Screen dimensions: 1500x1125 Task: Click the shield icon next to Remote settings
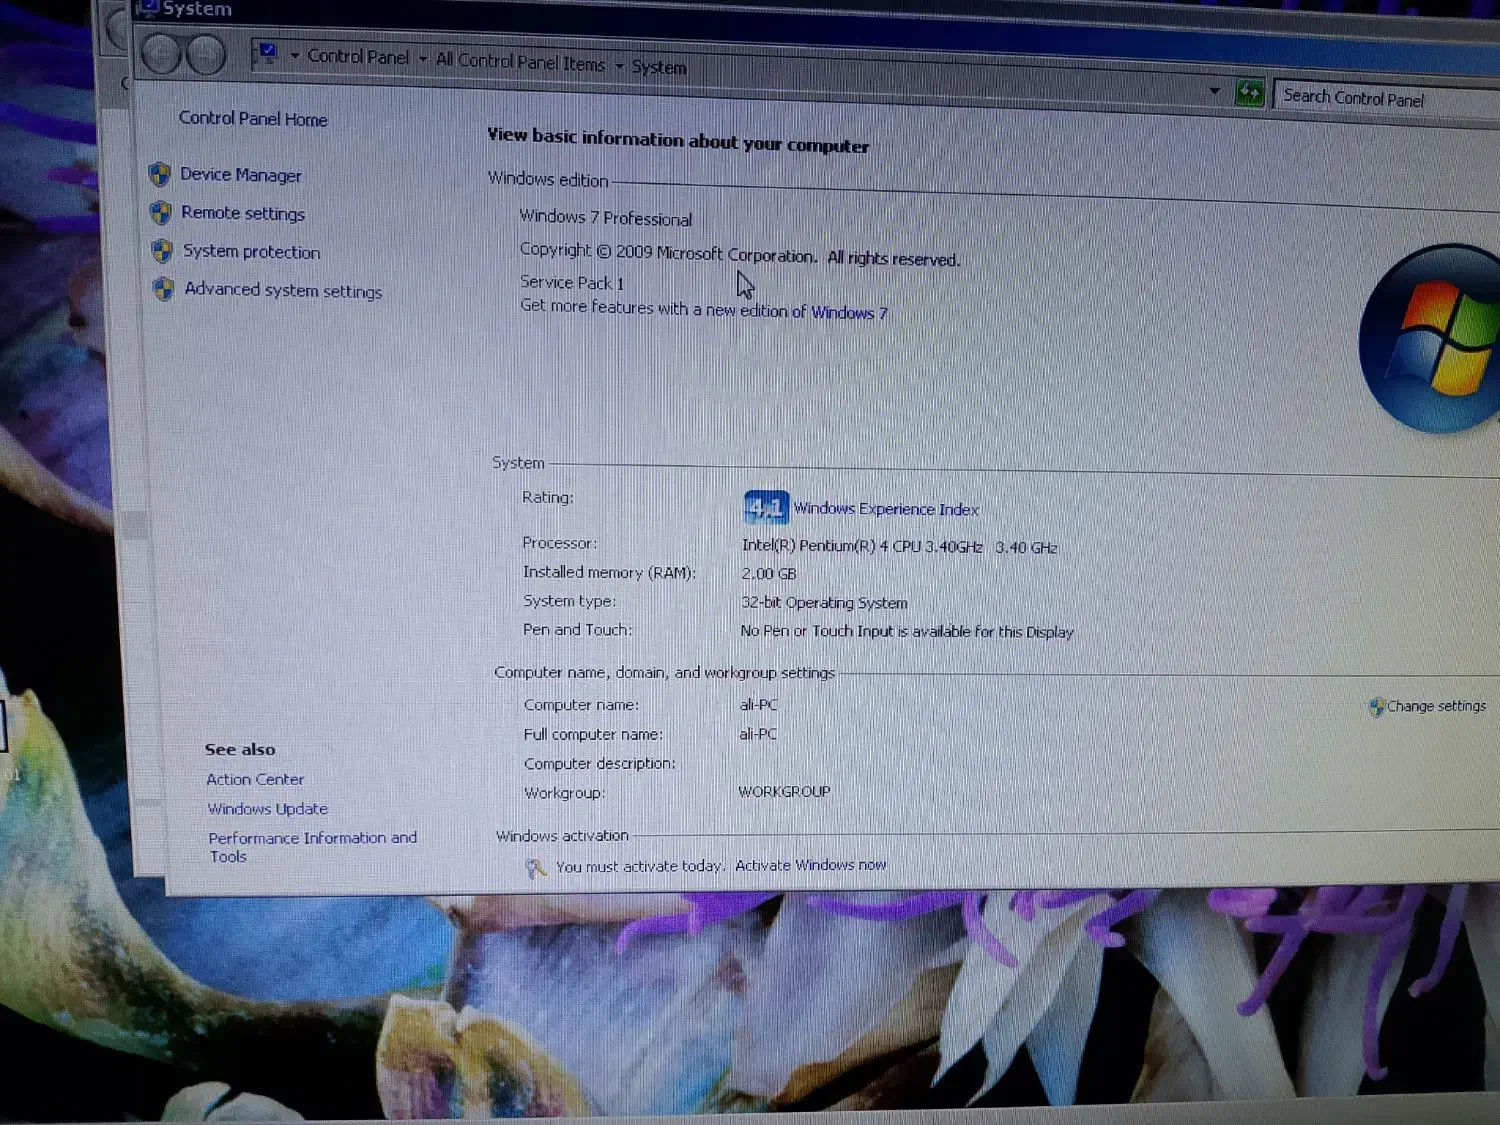coord(161,213)
